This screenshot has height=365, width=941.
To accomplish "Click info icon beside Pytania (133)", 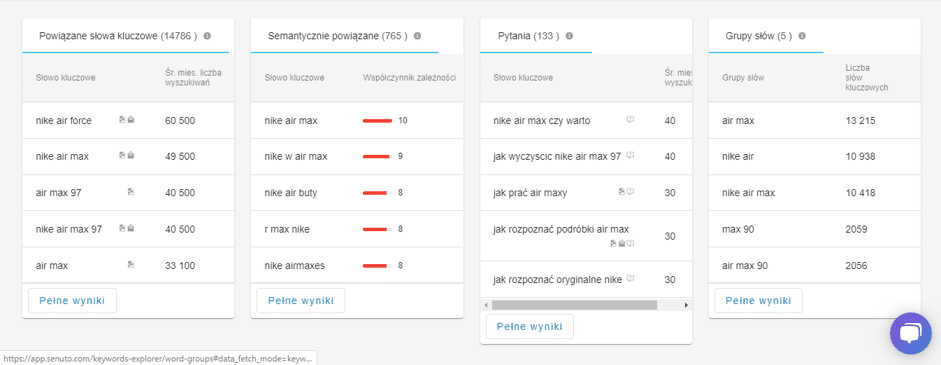I will click(x=569, y=36).
